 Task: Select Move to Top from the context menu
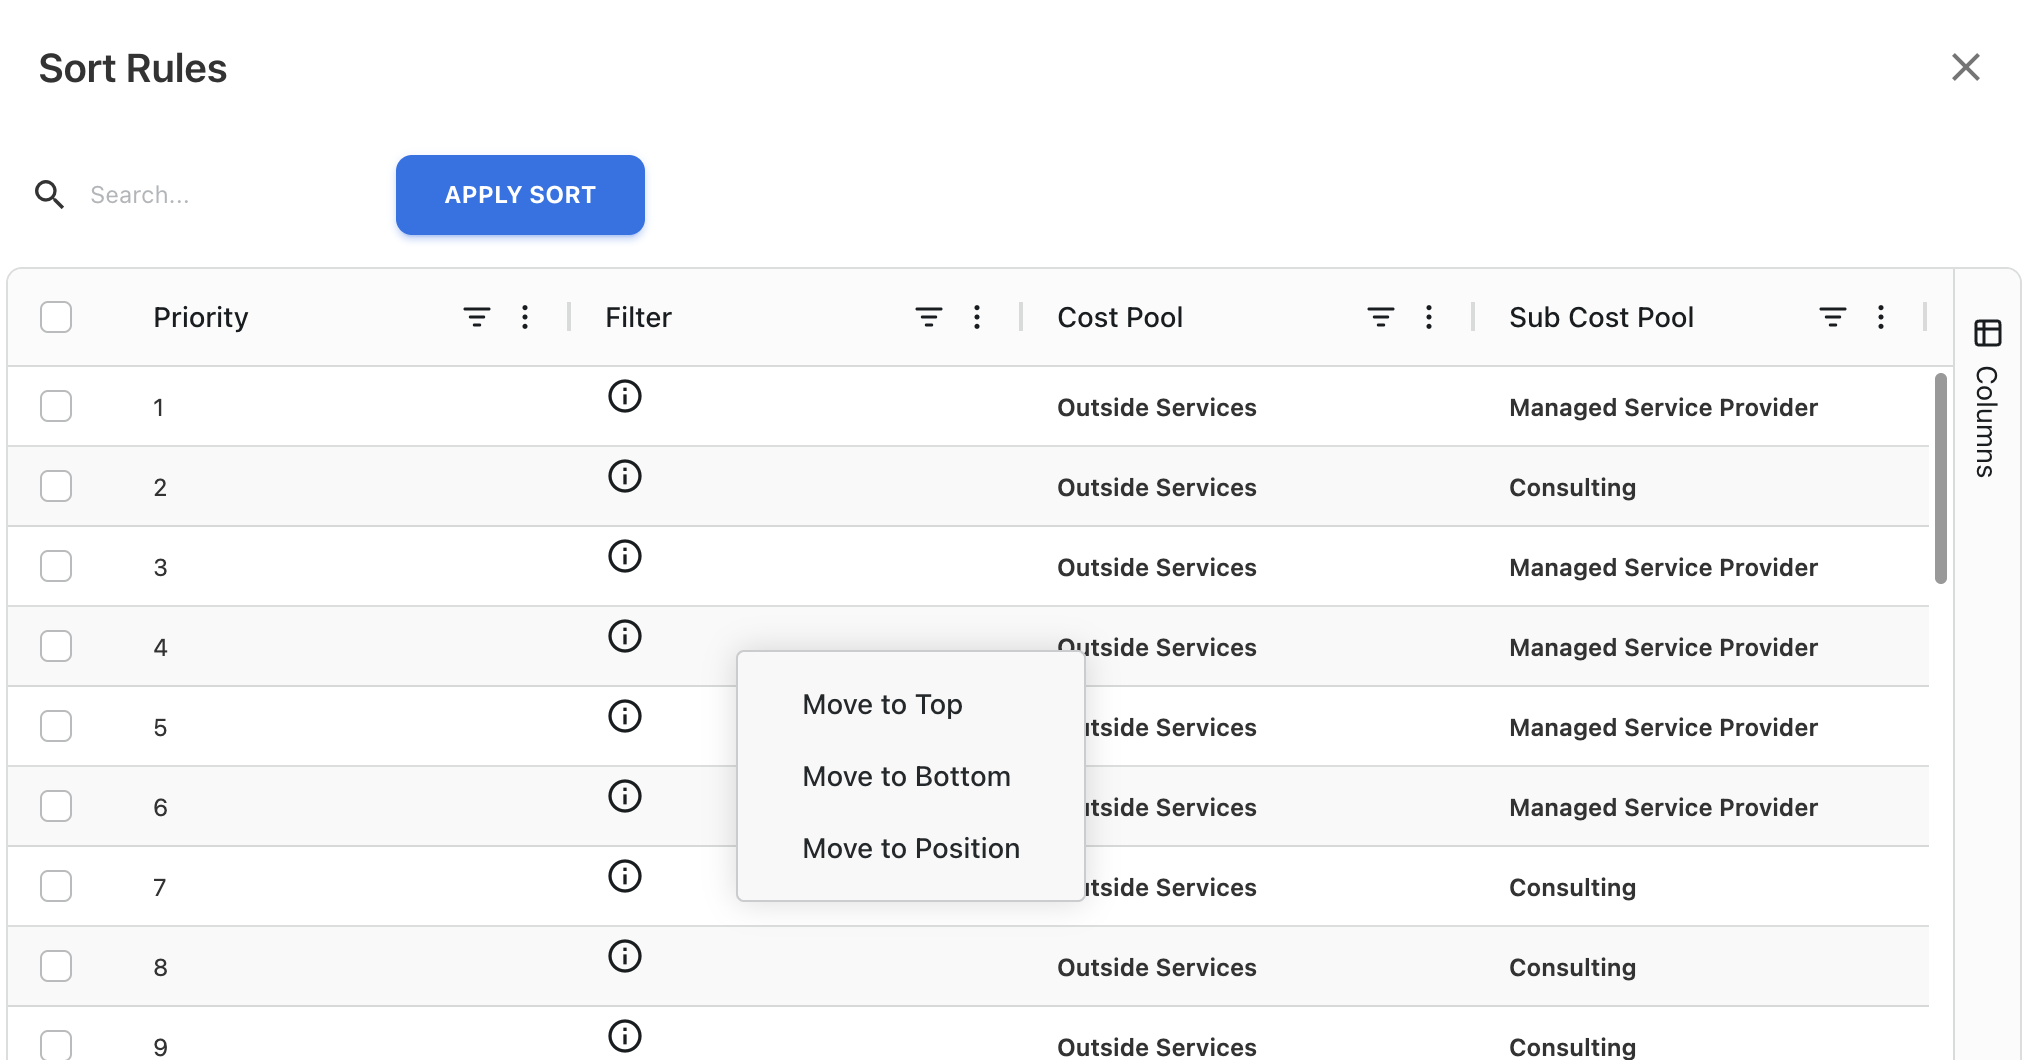click(x=882, y=704)
